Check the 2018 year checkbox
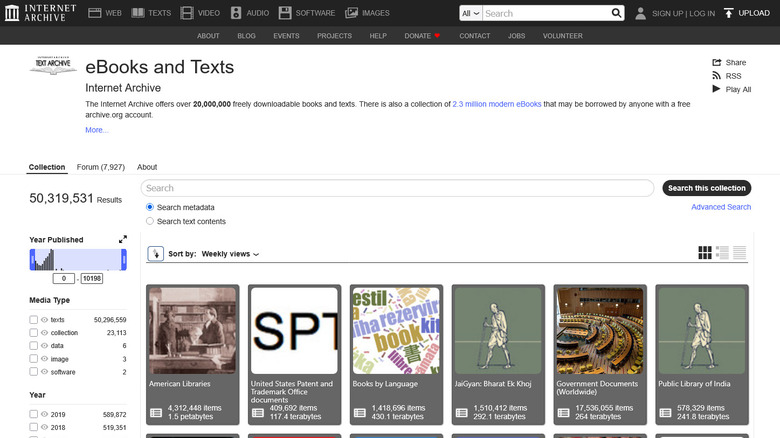 tap(33, 427)
